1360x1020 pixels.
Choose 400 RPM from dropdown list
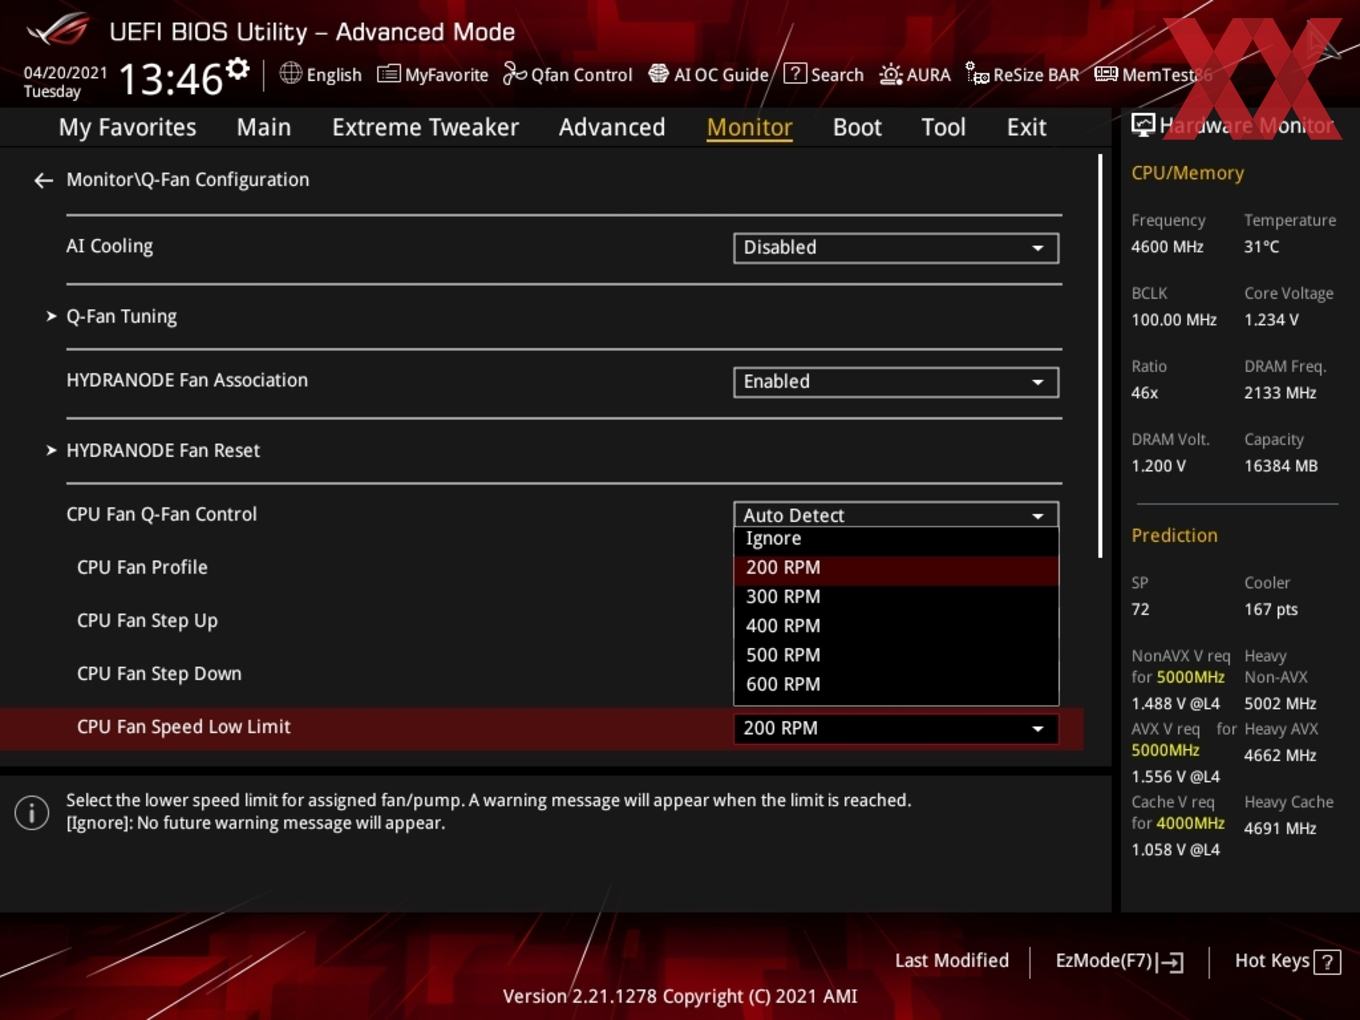[896, 626]
